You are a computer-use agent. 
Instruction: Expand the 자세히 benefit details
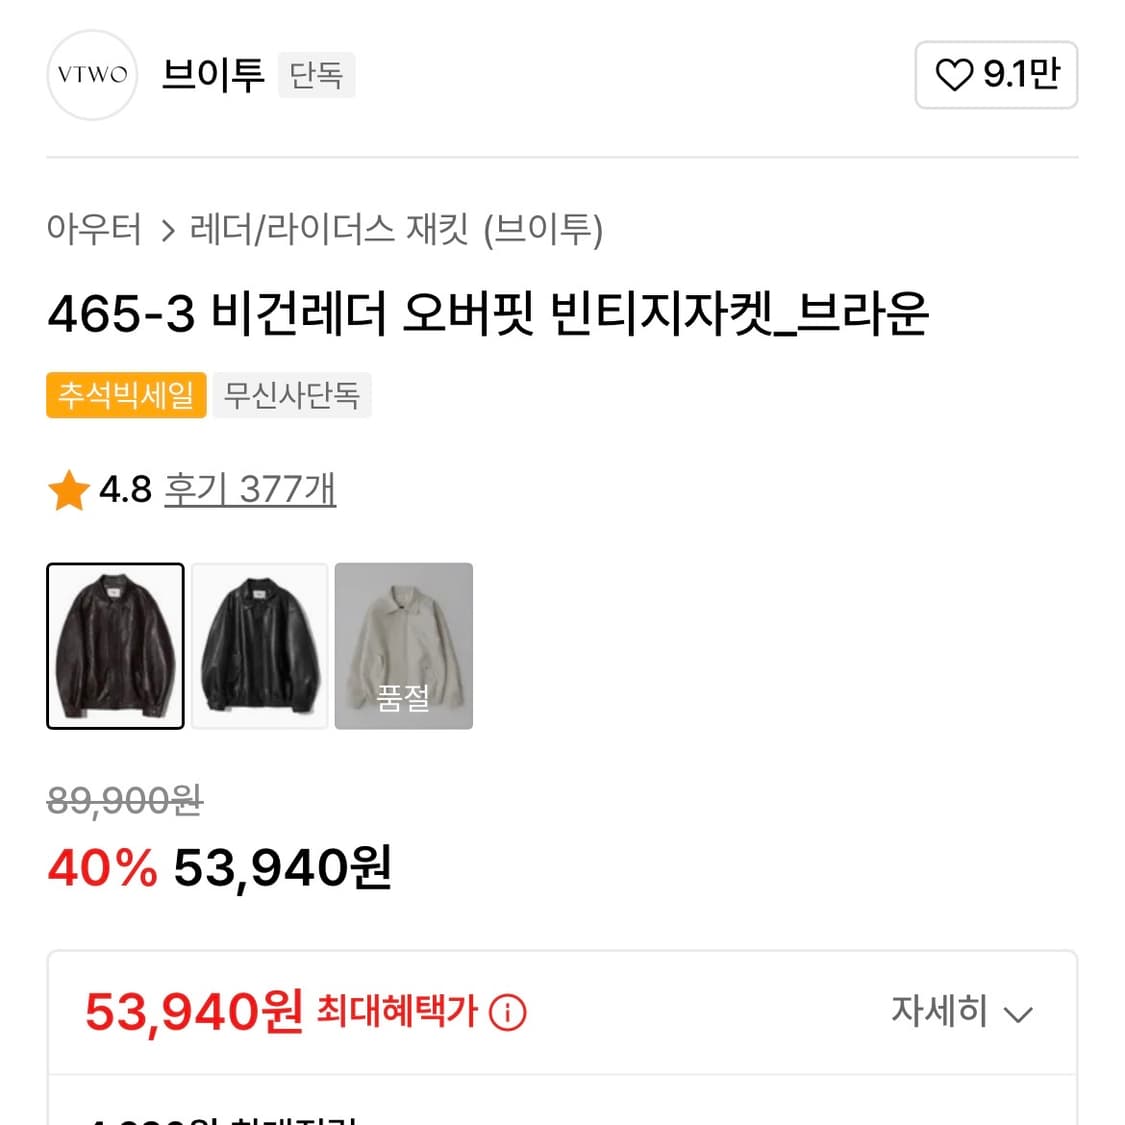pyautogui.click(x=961, y=1012)
